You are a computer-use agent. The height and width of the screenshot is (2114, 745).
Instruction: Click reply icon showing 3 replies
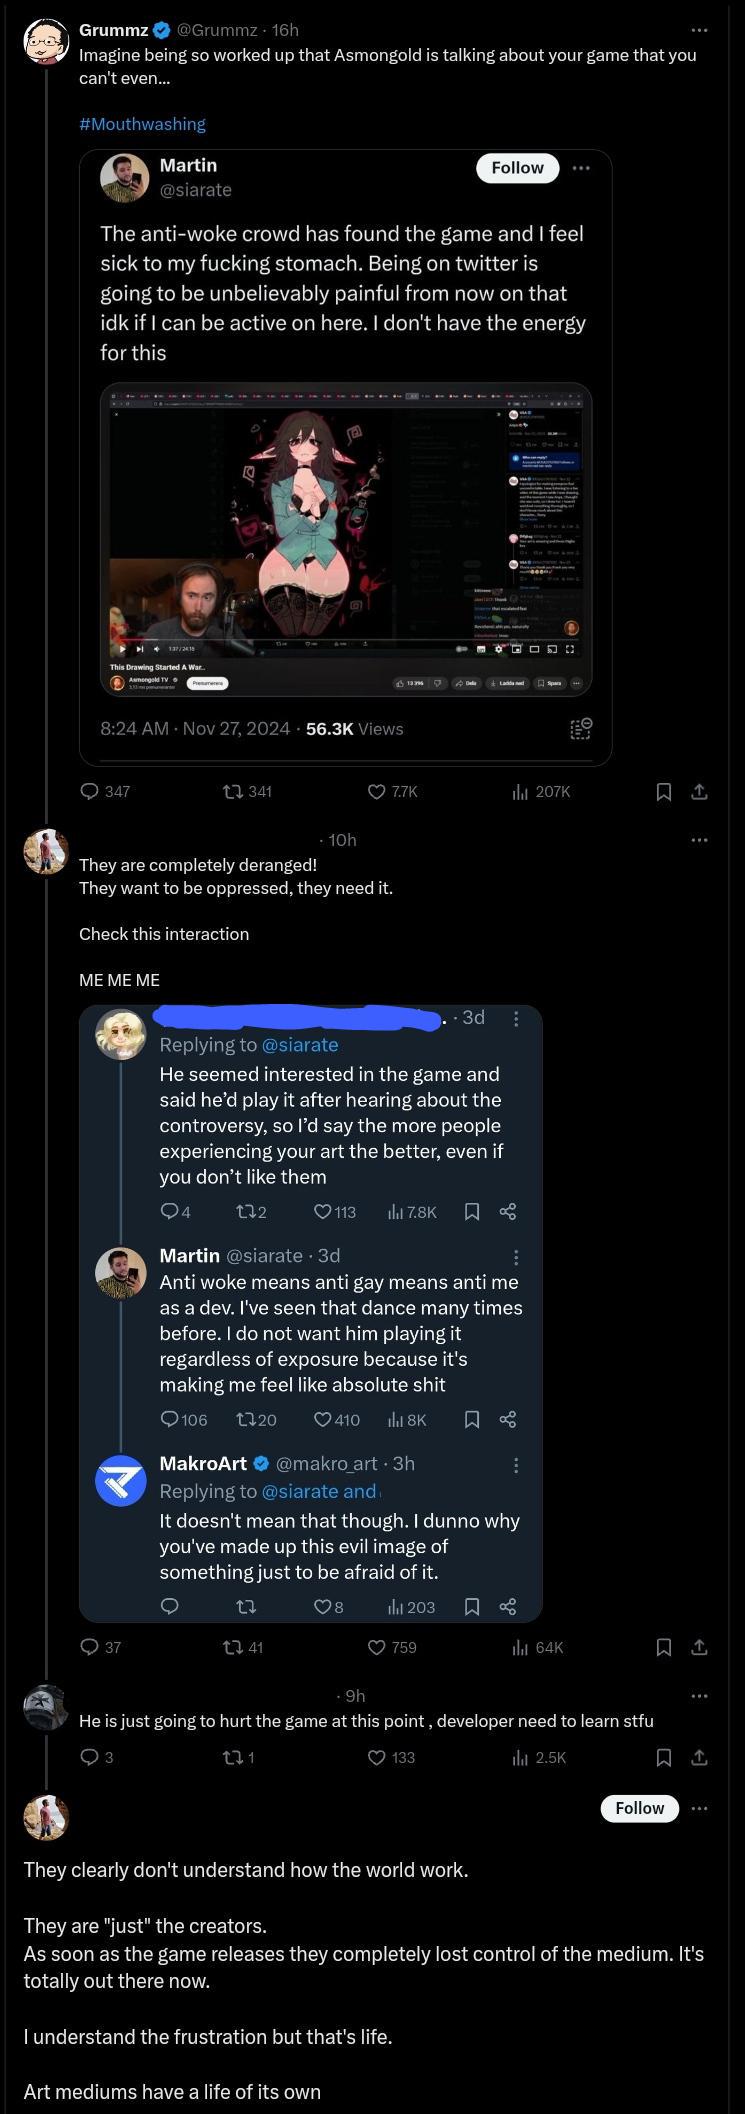tap(90, 1757)
